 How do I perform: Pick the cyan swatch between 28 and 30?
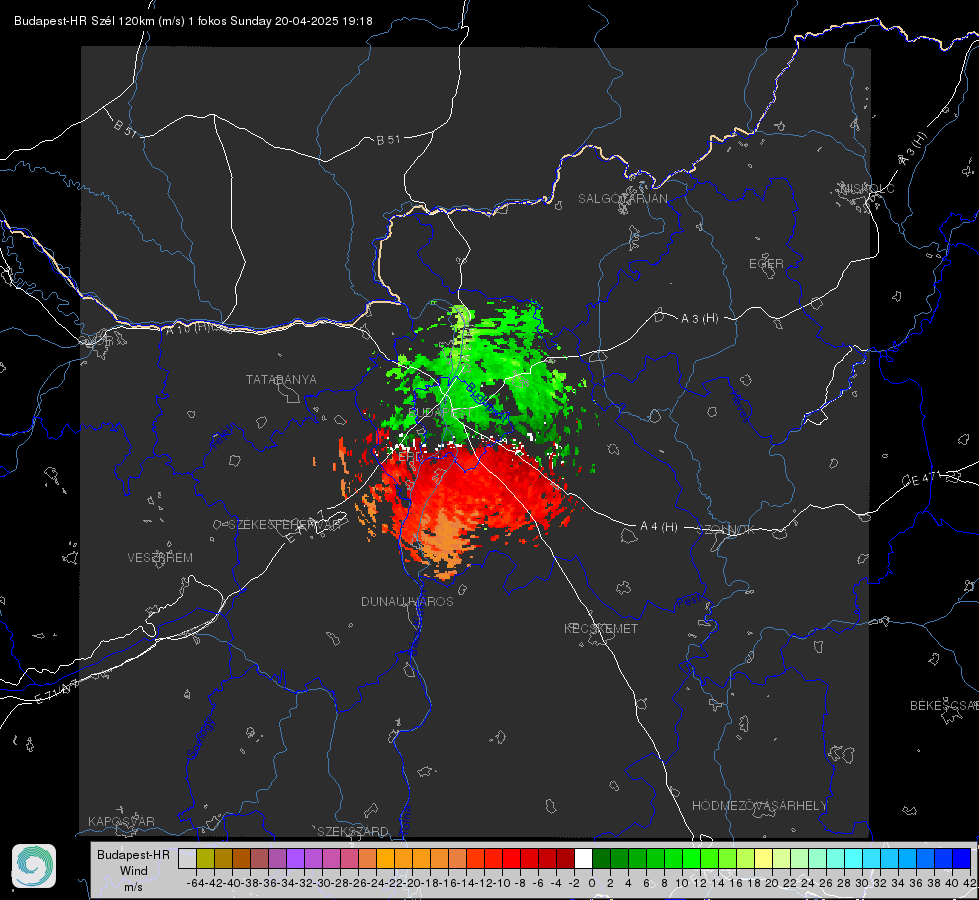(854, 859)
